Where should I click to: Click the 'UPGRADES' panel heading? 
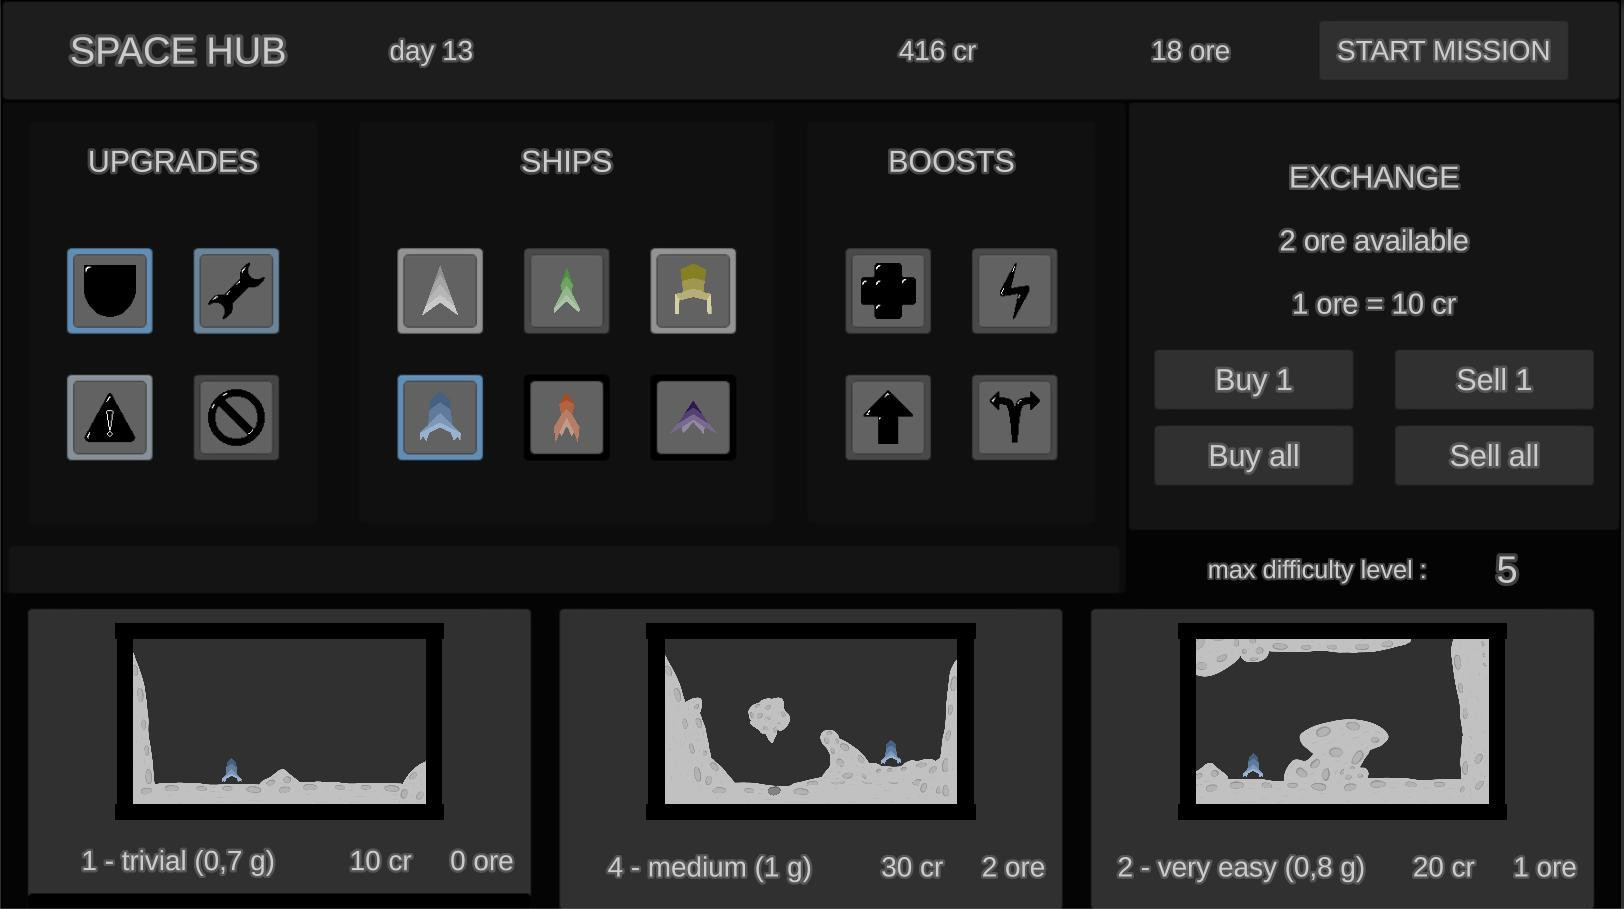point(173,162)
